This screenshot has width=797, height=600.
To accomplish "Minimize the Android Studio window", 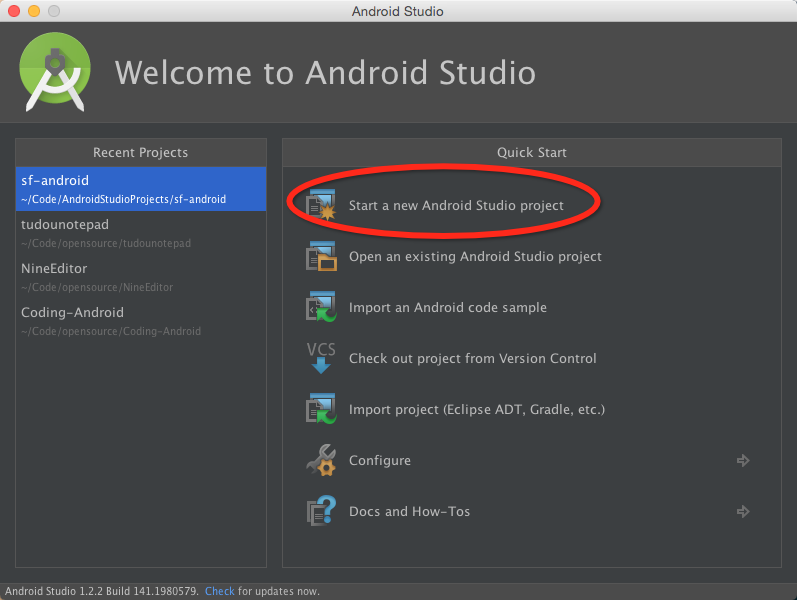I will [x=34, y=11].
